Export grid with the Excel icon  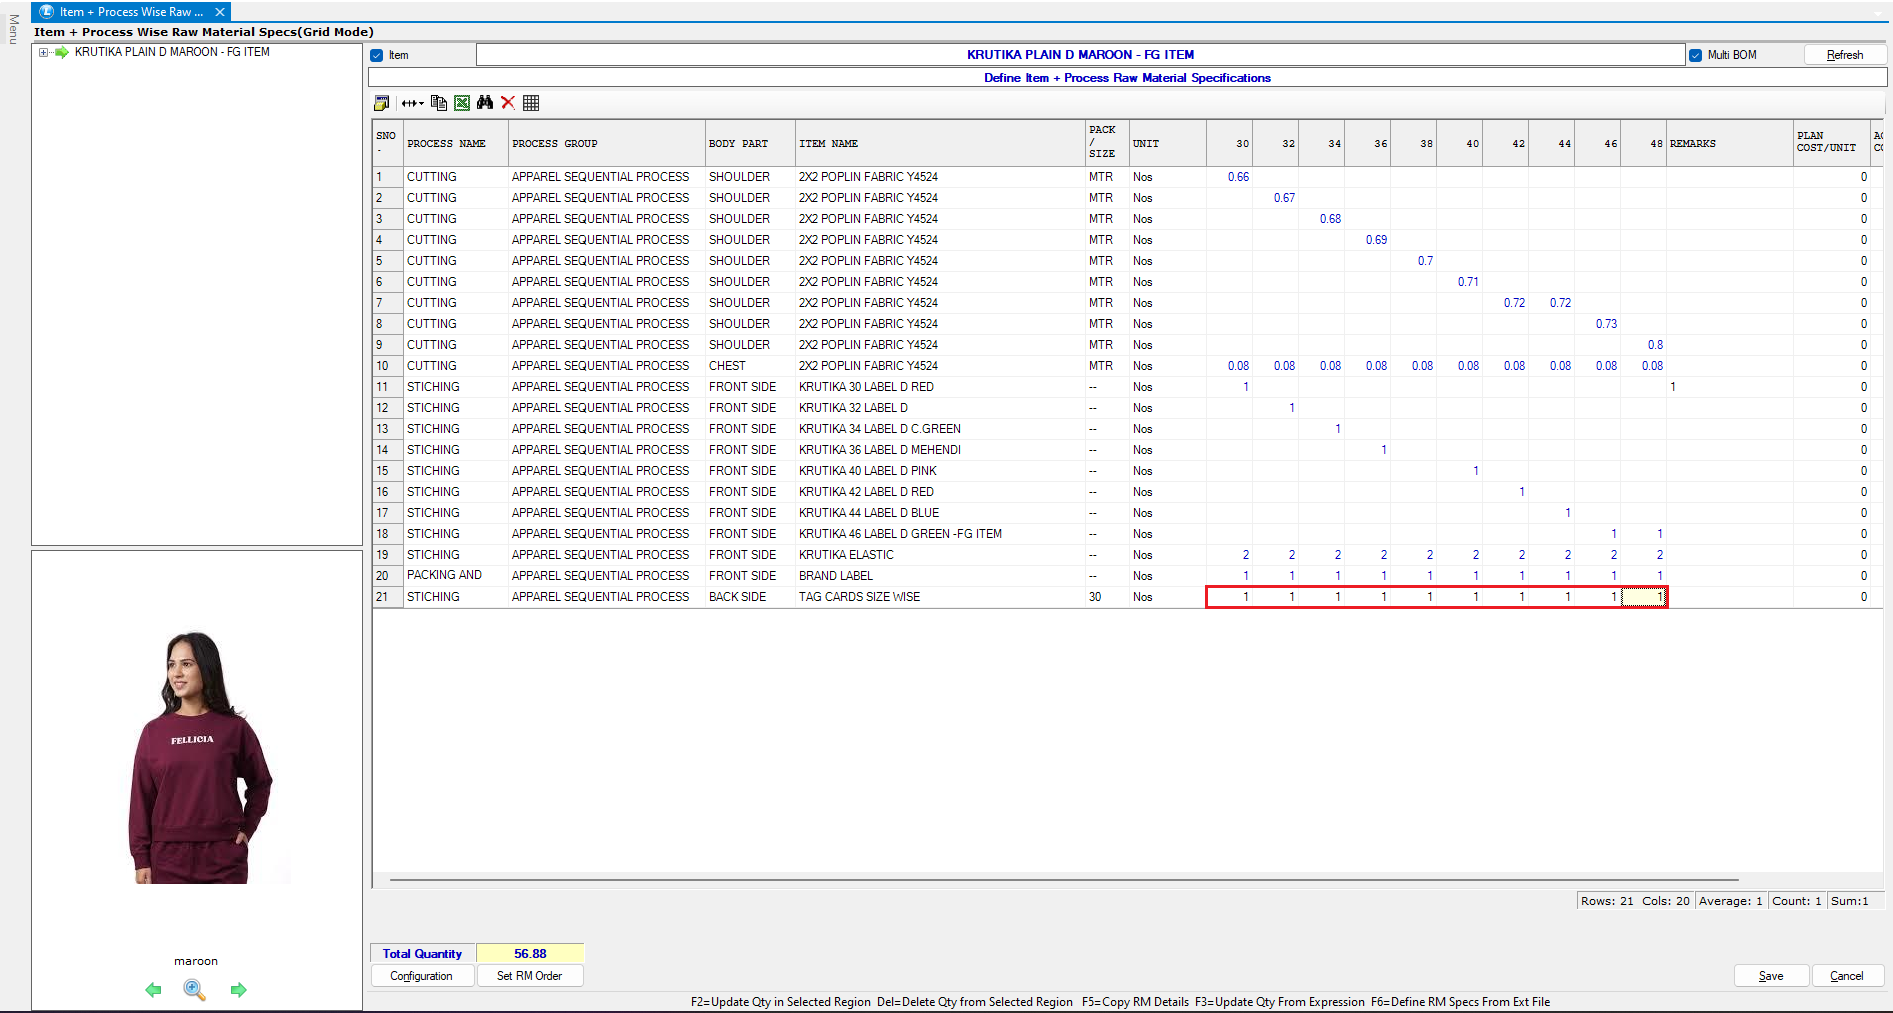[x=462, y=103]
